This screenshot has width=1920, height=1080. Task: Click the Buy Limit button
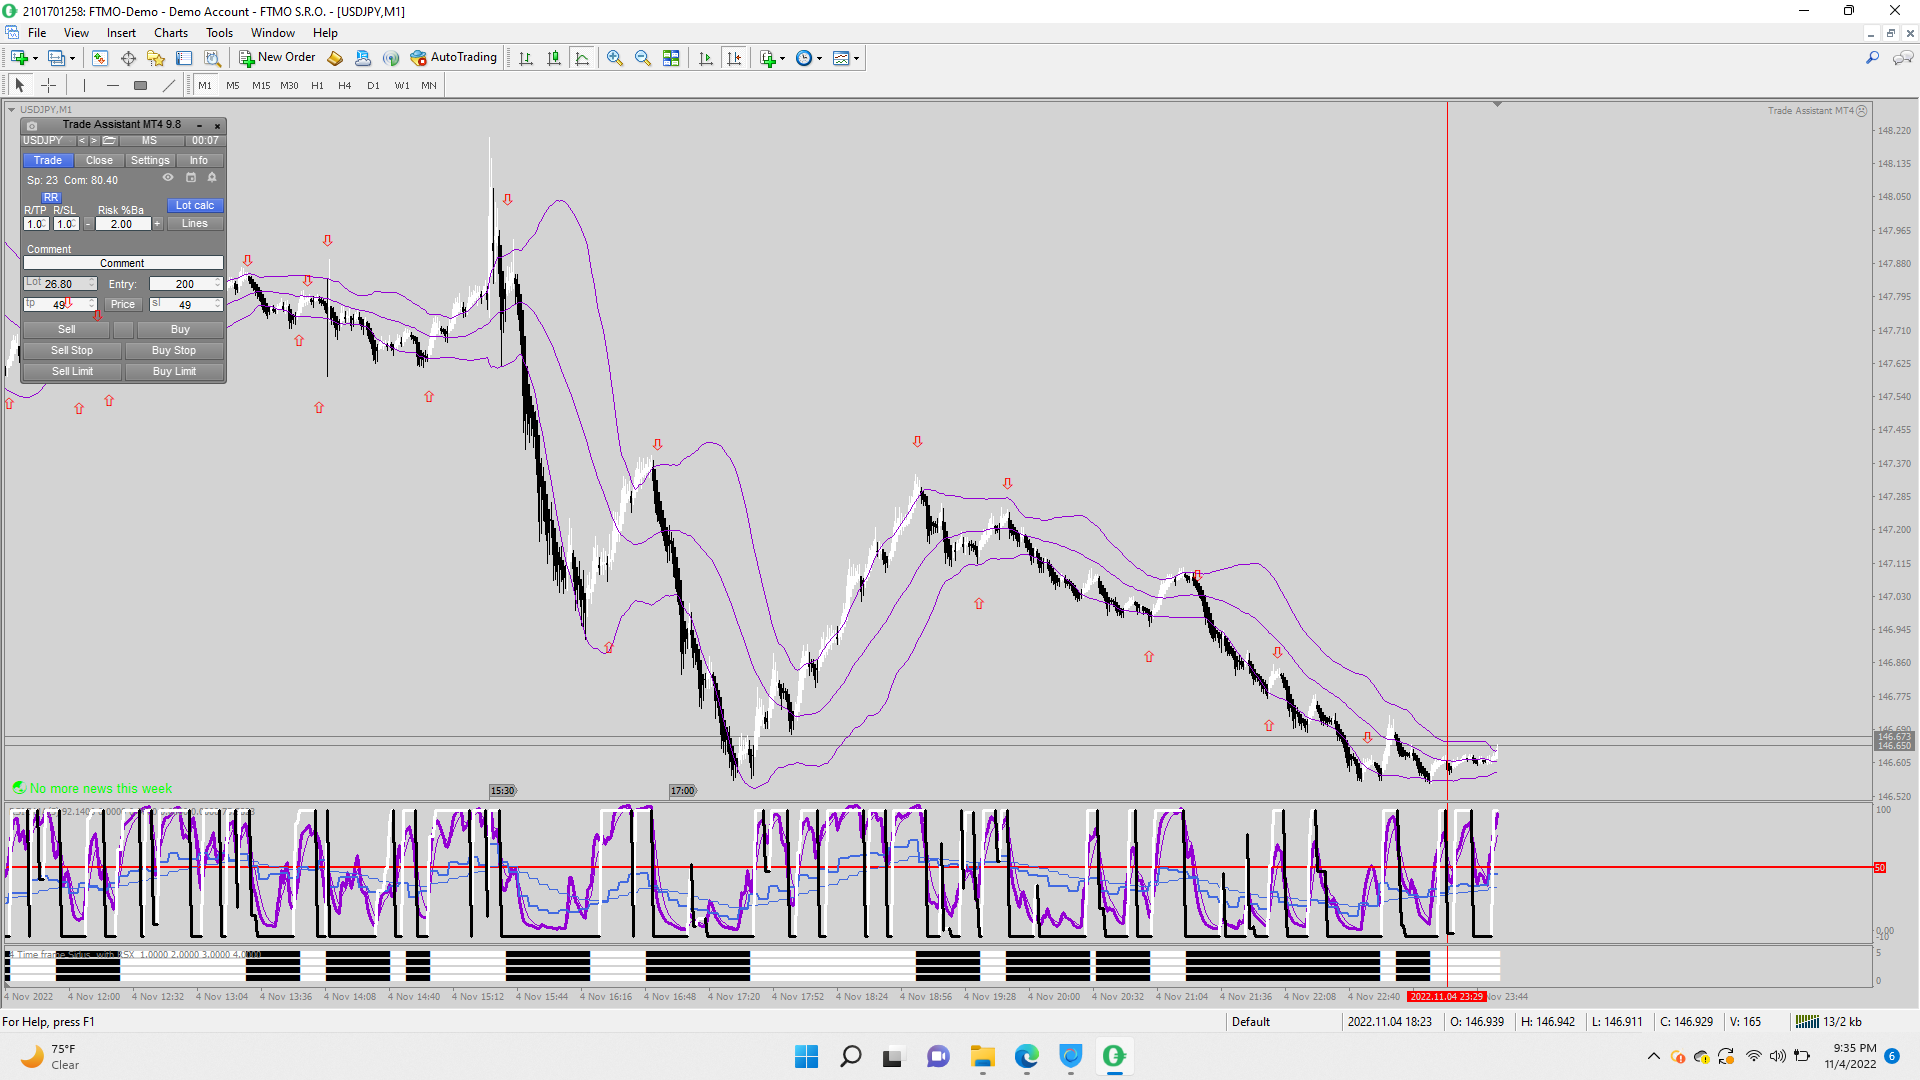(174, 371)
